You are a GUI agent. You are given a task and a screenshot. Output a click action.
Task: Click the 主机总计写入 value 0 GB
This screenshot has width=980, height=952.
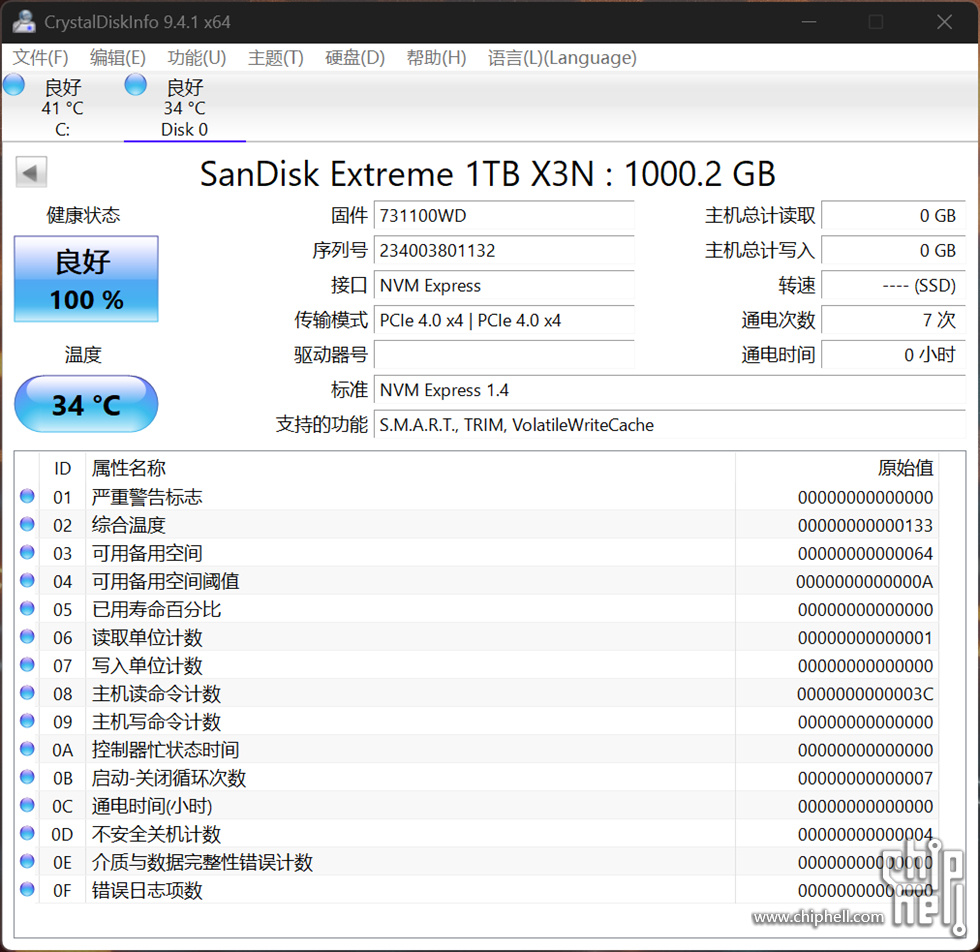tap(893, 251)
